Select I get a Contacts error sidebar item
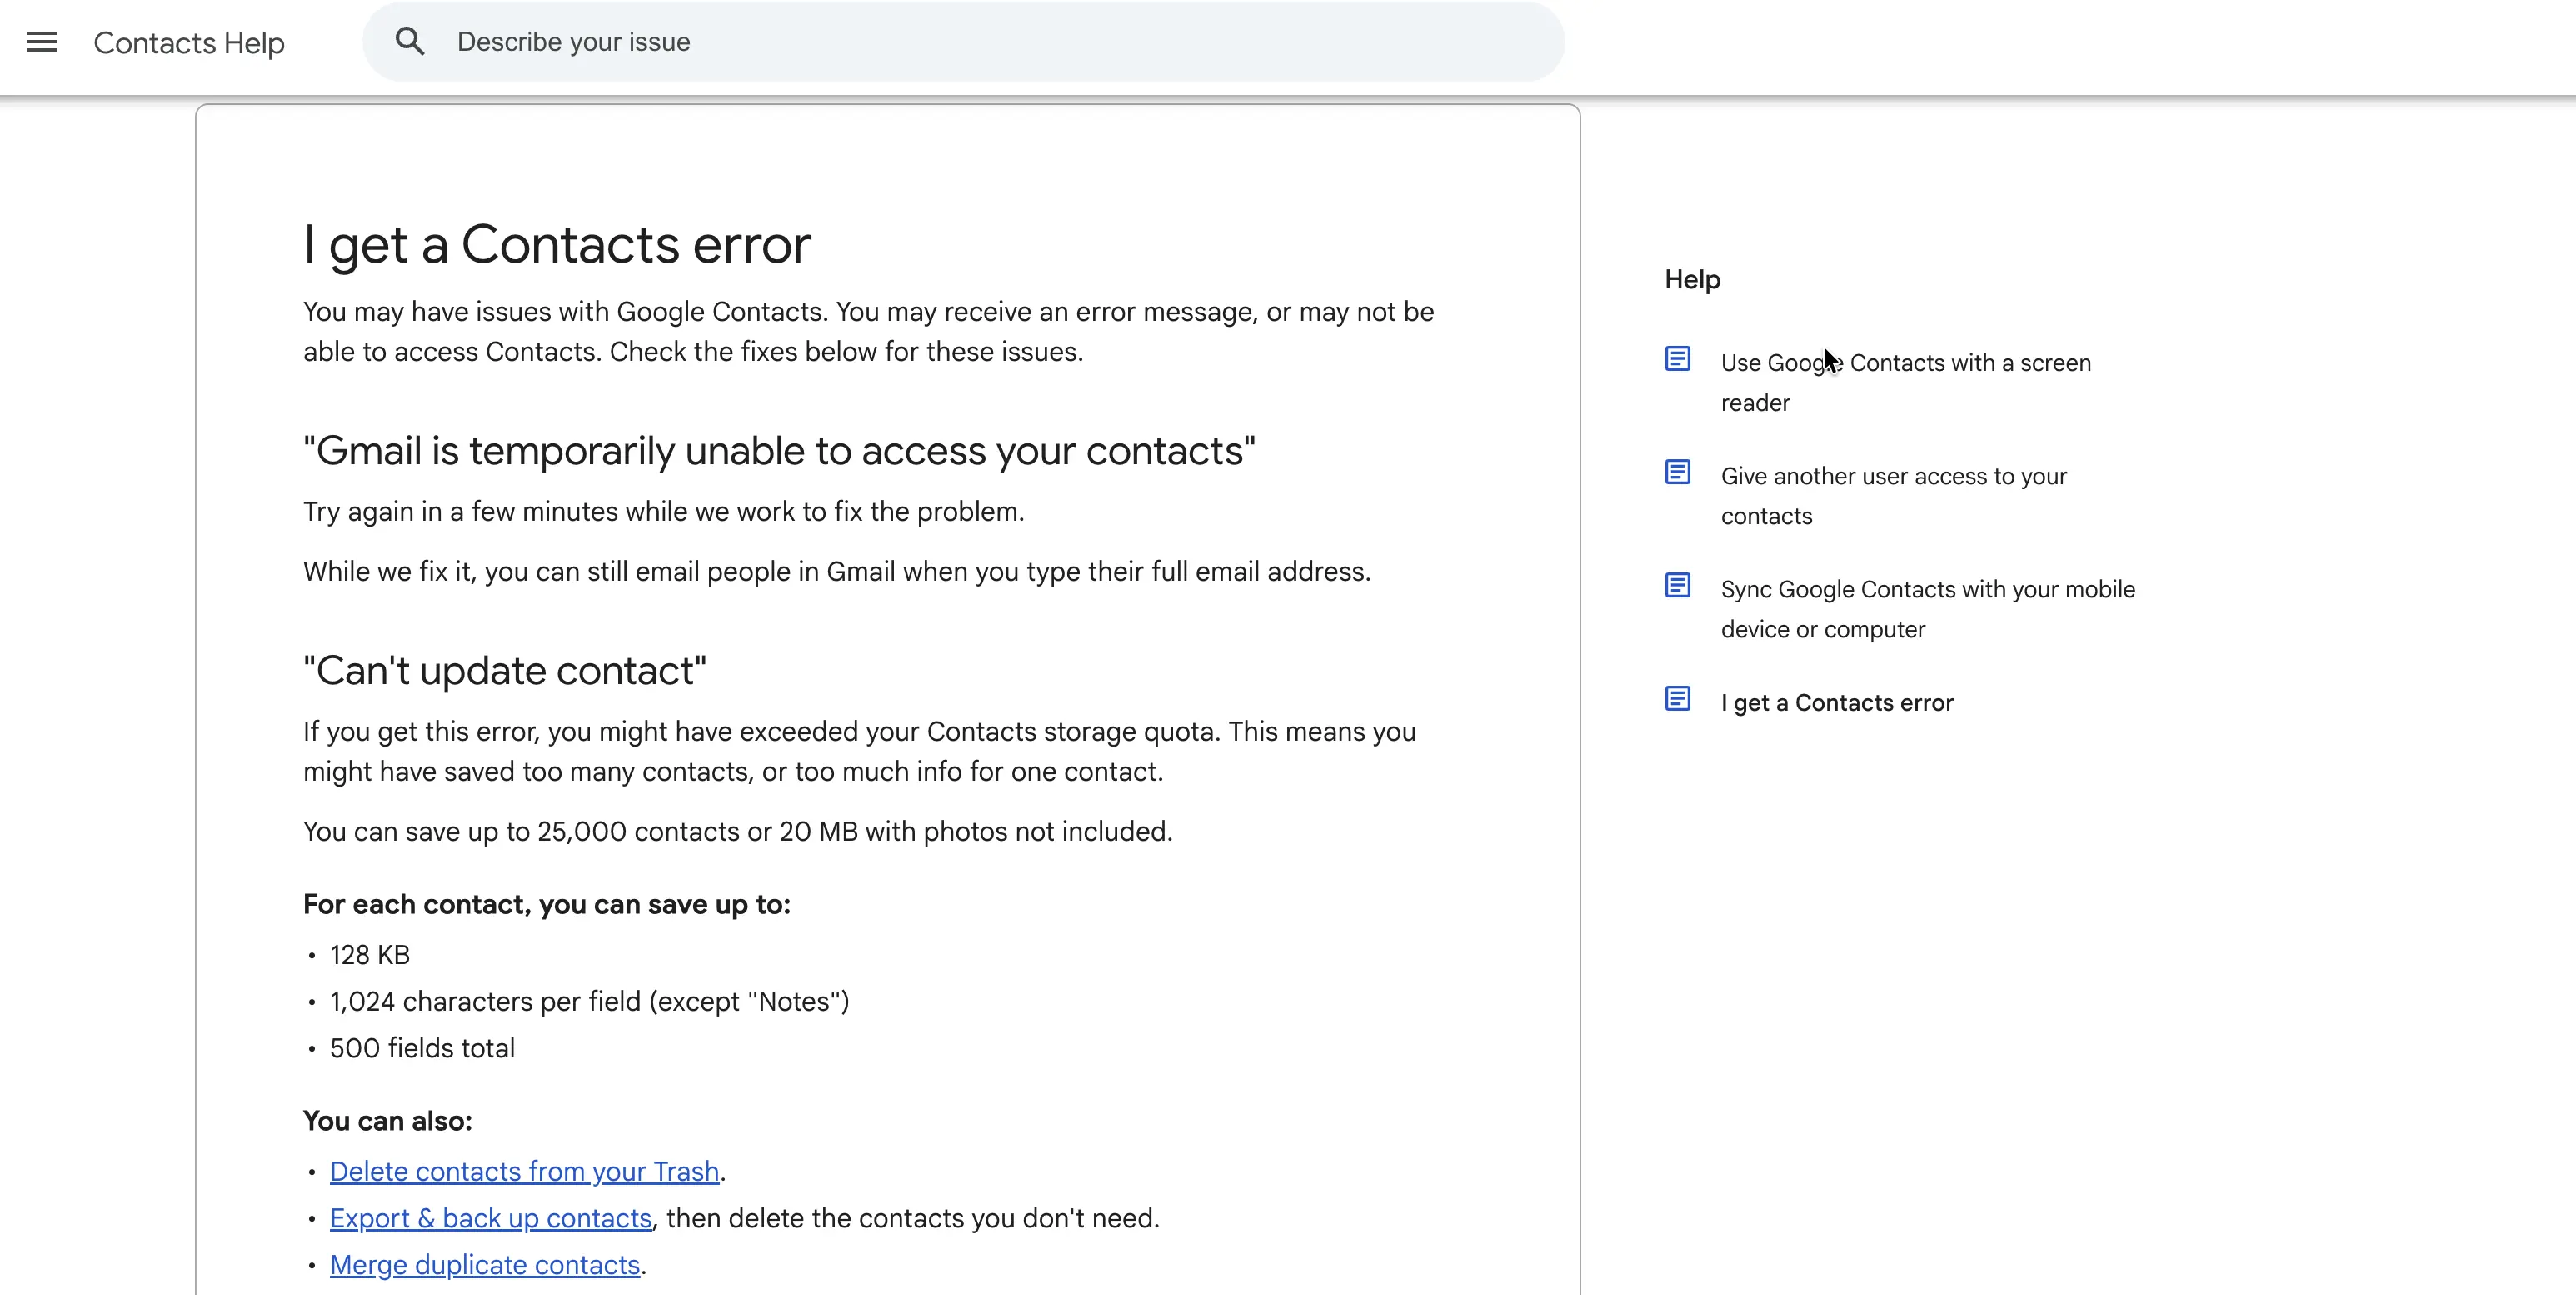Viewport: 2576px width, 1295px height. click(x=1836, y=703)
